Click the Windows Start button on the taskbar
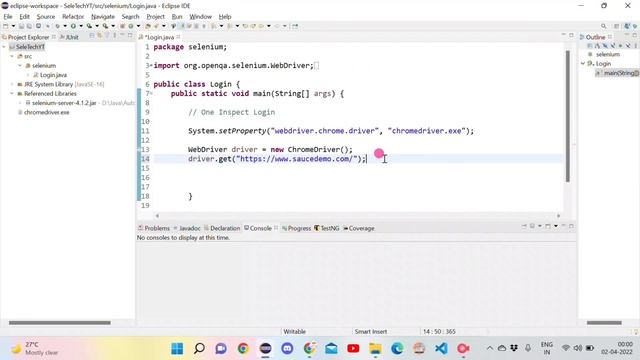The image size is (640, 360). click(177, 349)
